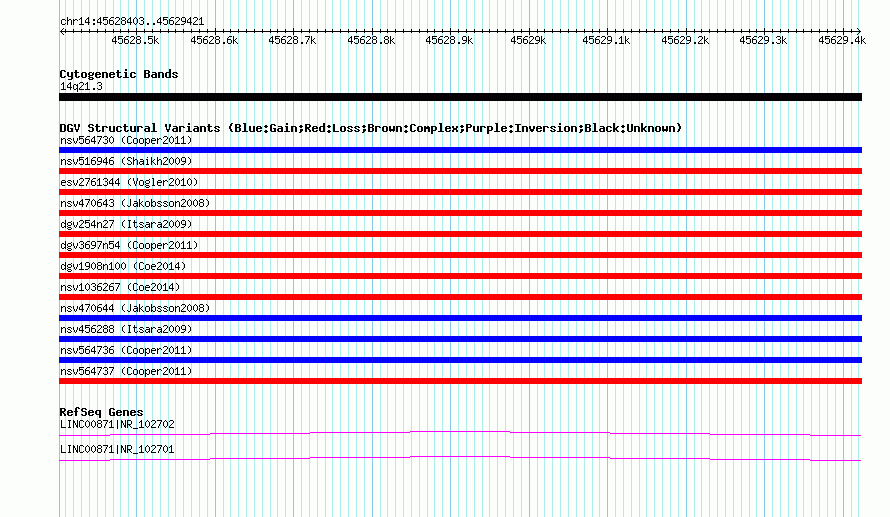Select the nsv1036267 (Coe2014) red bar
This screenshot has width=890, height=517.
[460, 297]
